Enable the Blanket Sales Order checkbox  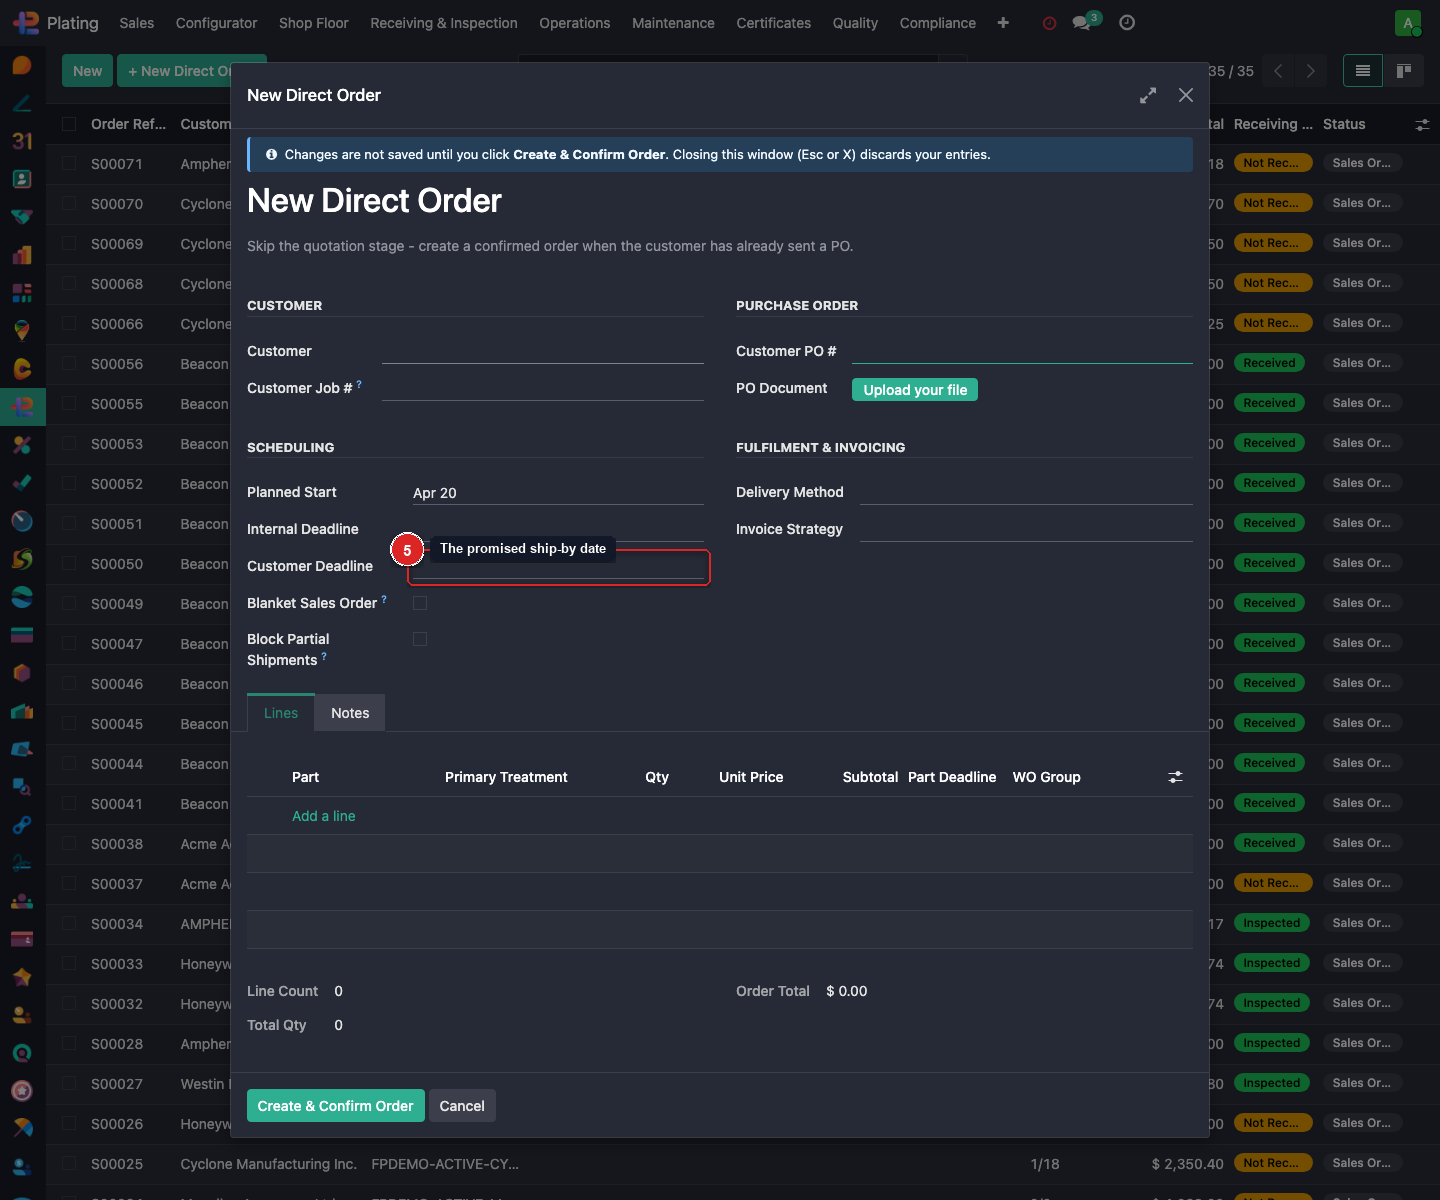420,603
